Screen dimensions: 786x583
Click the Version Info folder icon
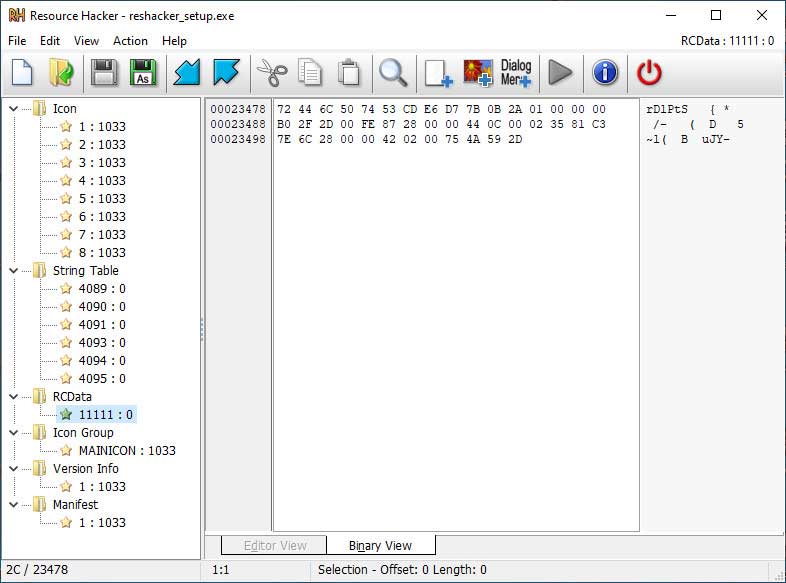coord(40,469)
